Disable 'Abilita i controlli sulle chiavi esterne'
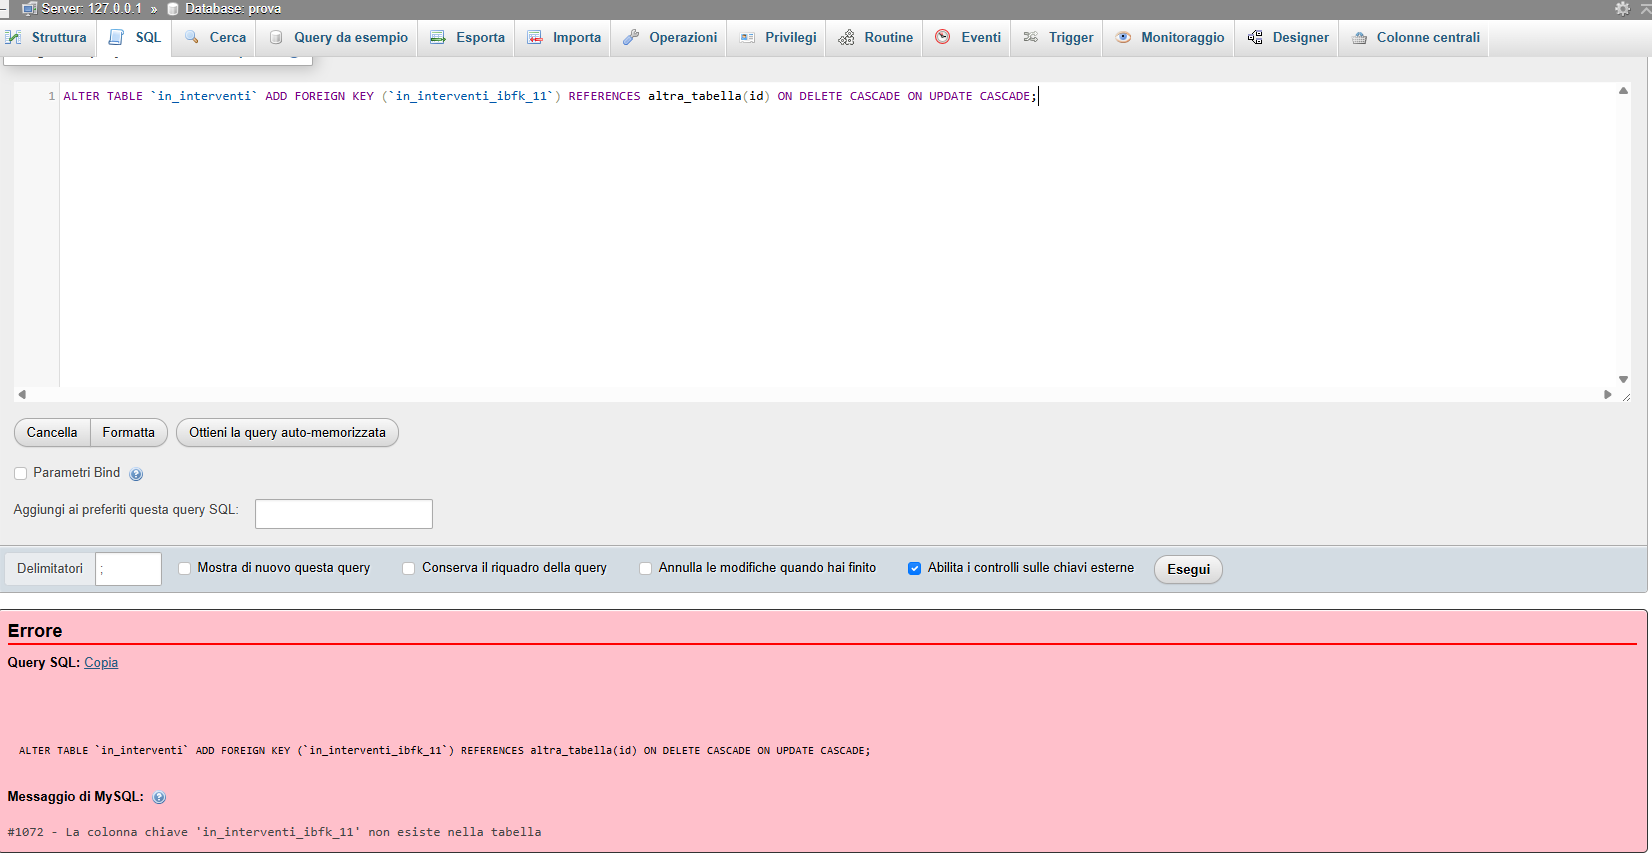The image size is (1652, 859). point(914,568)
